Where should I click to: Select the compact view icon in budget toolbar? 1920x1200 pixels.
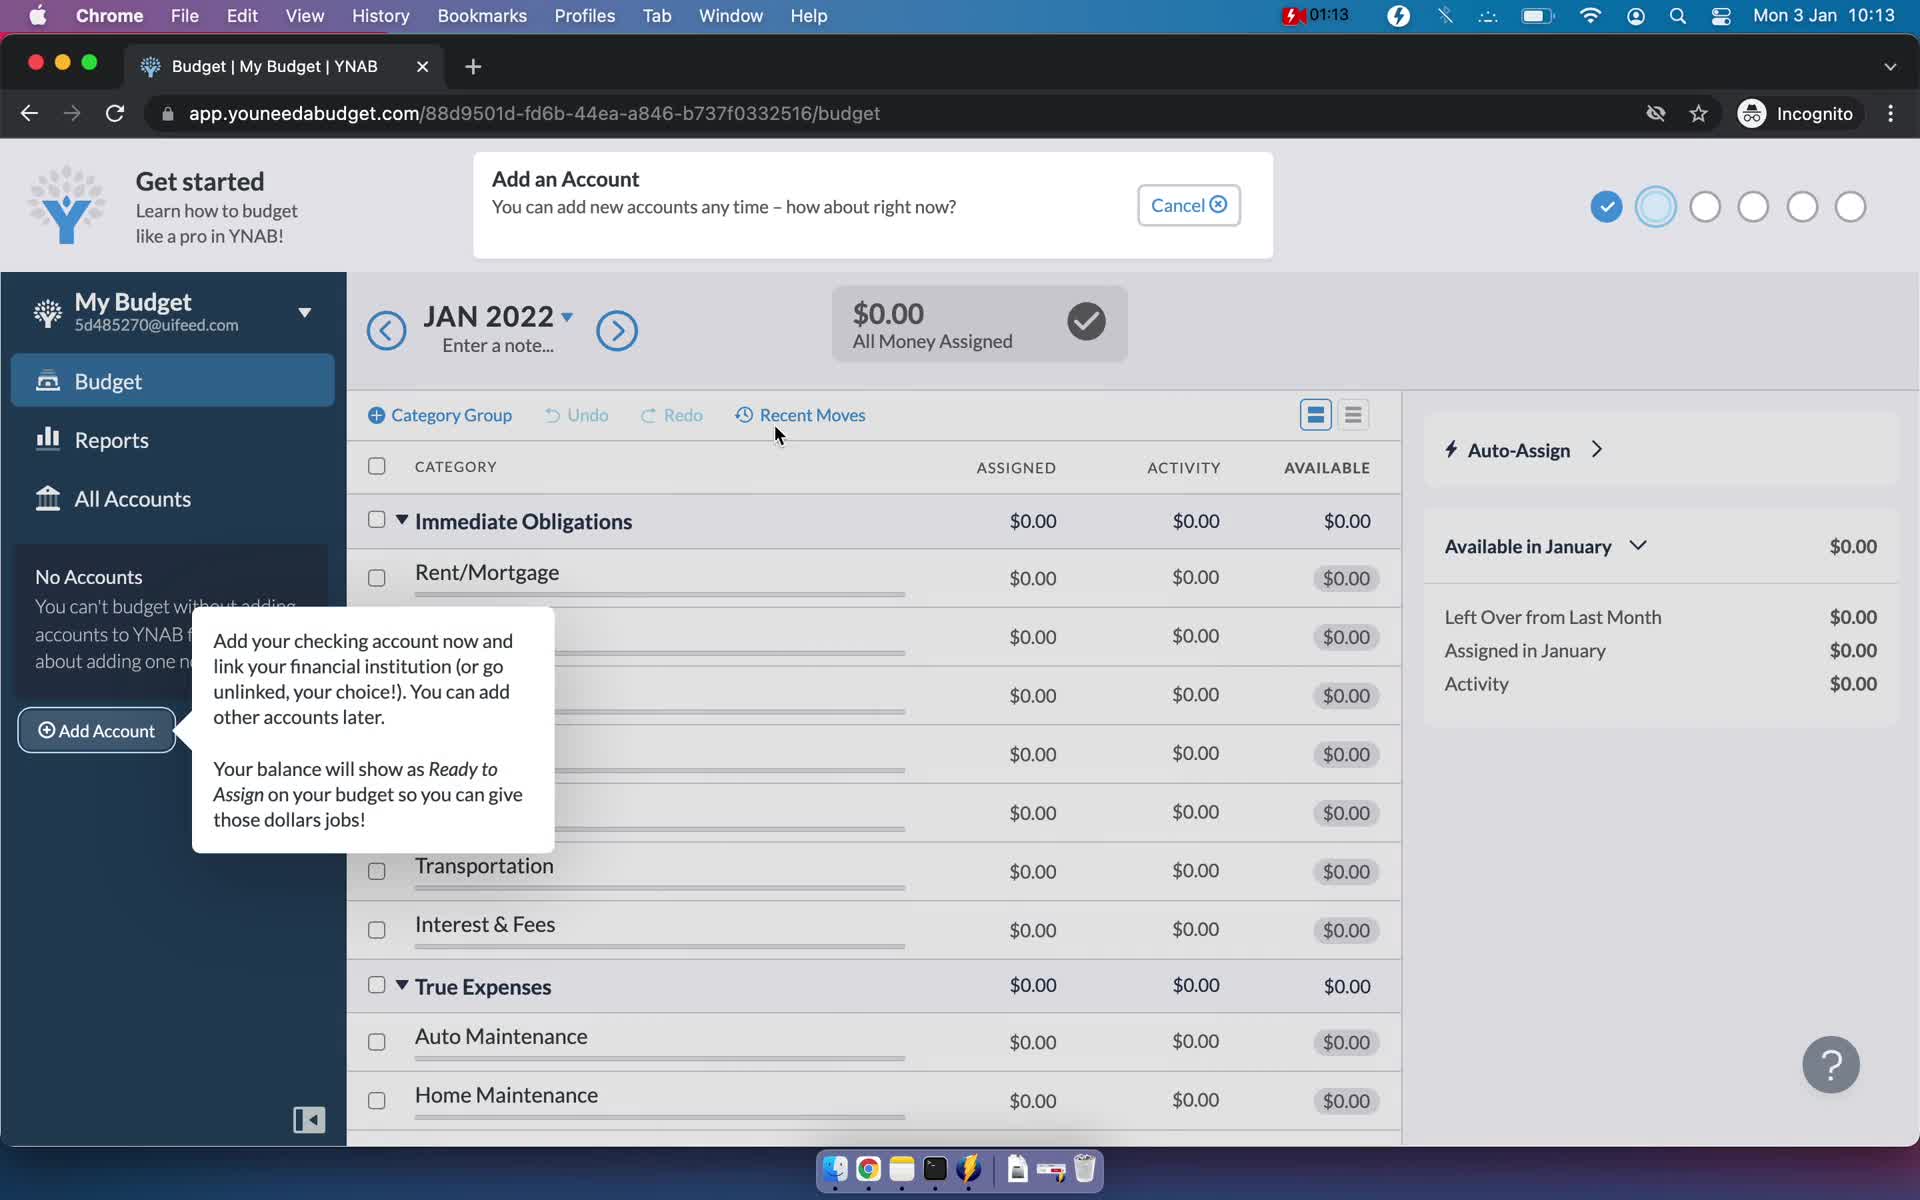1353,415
